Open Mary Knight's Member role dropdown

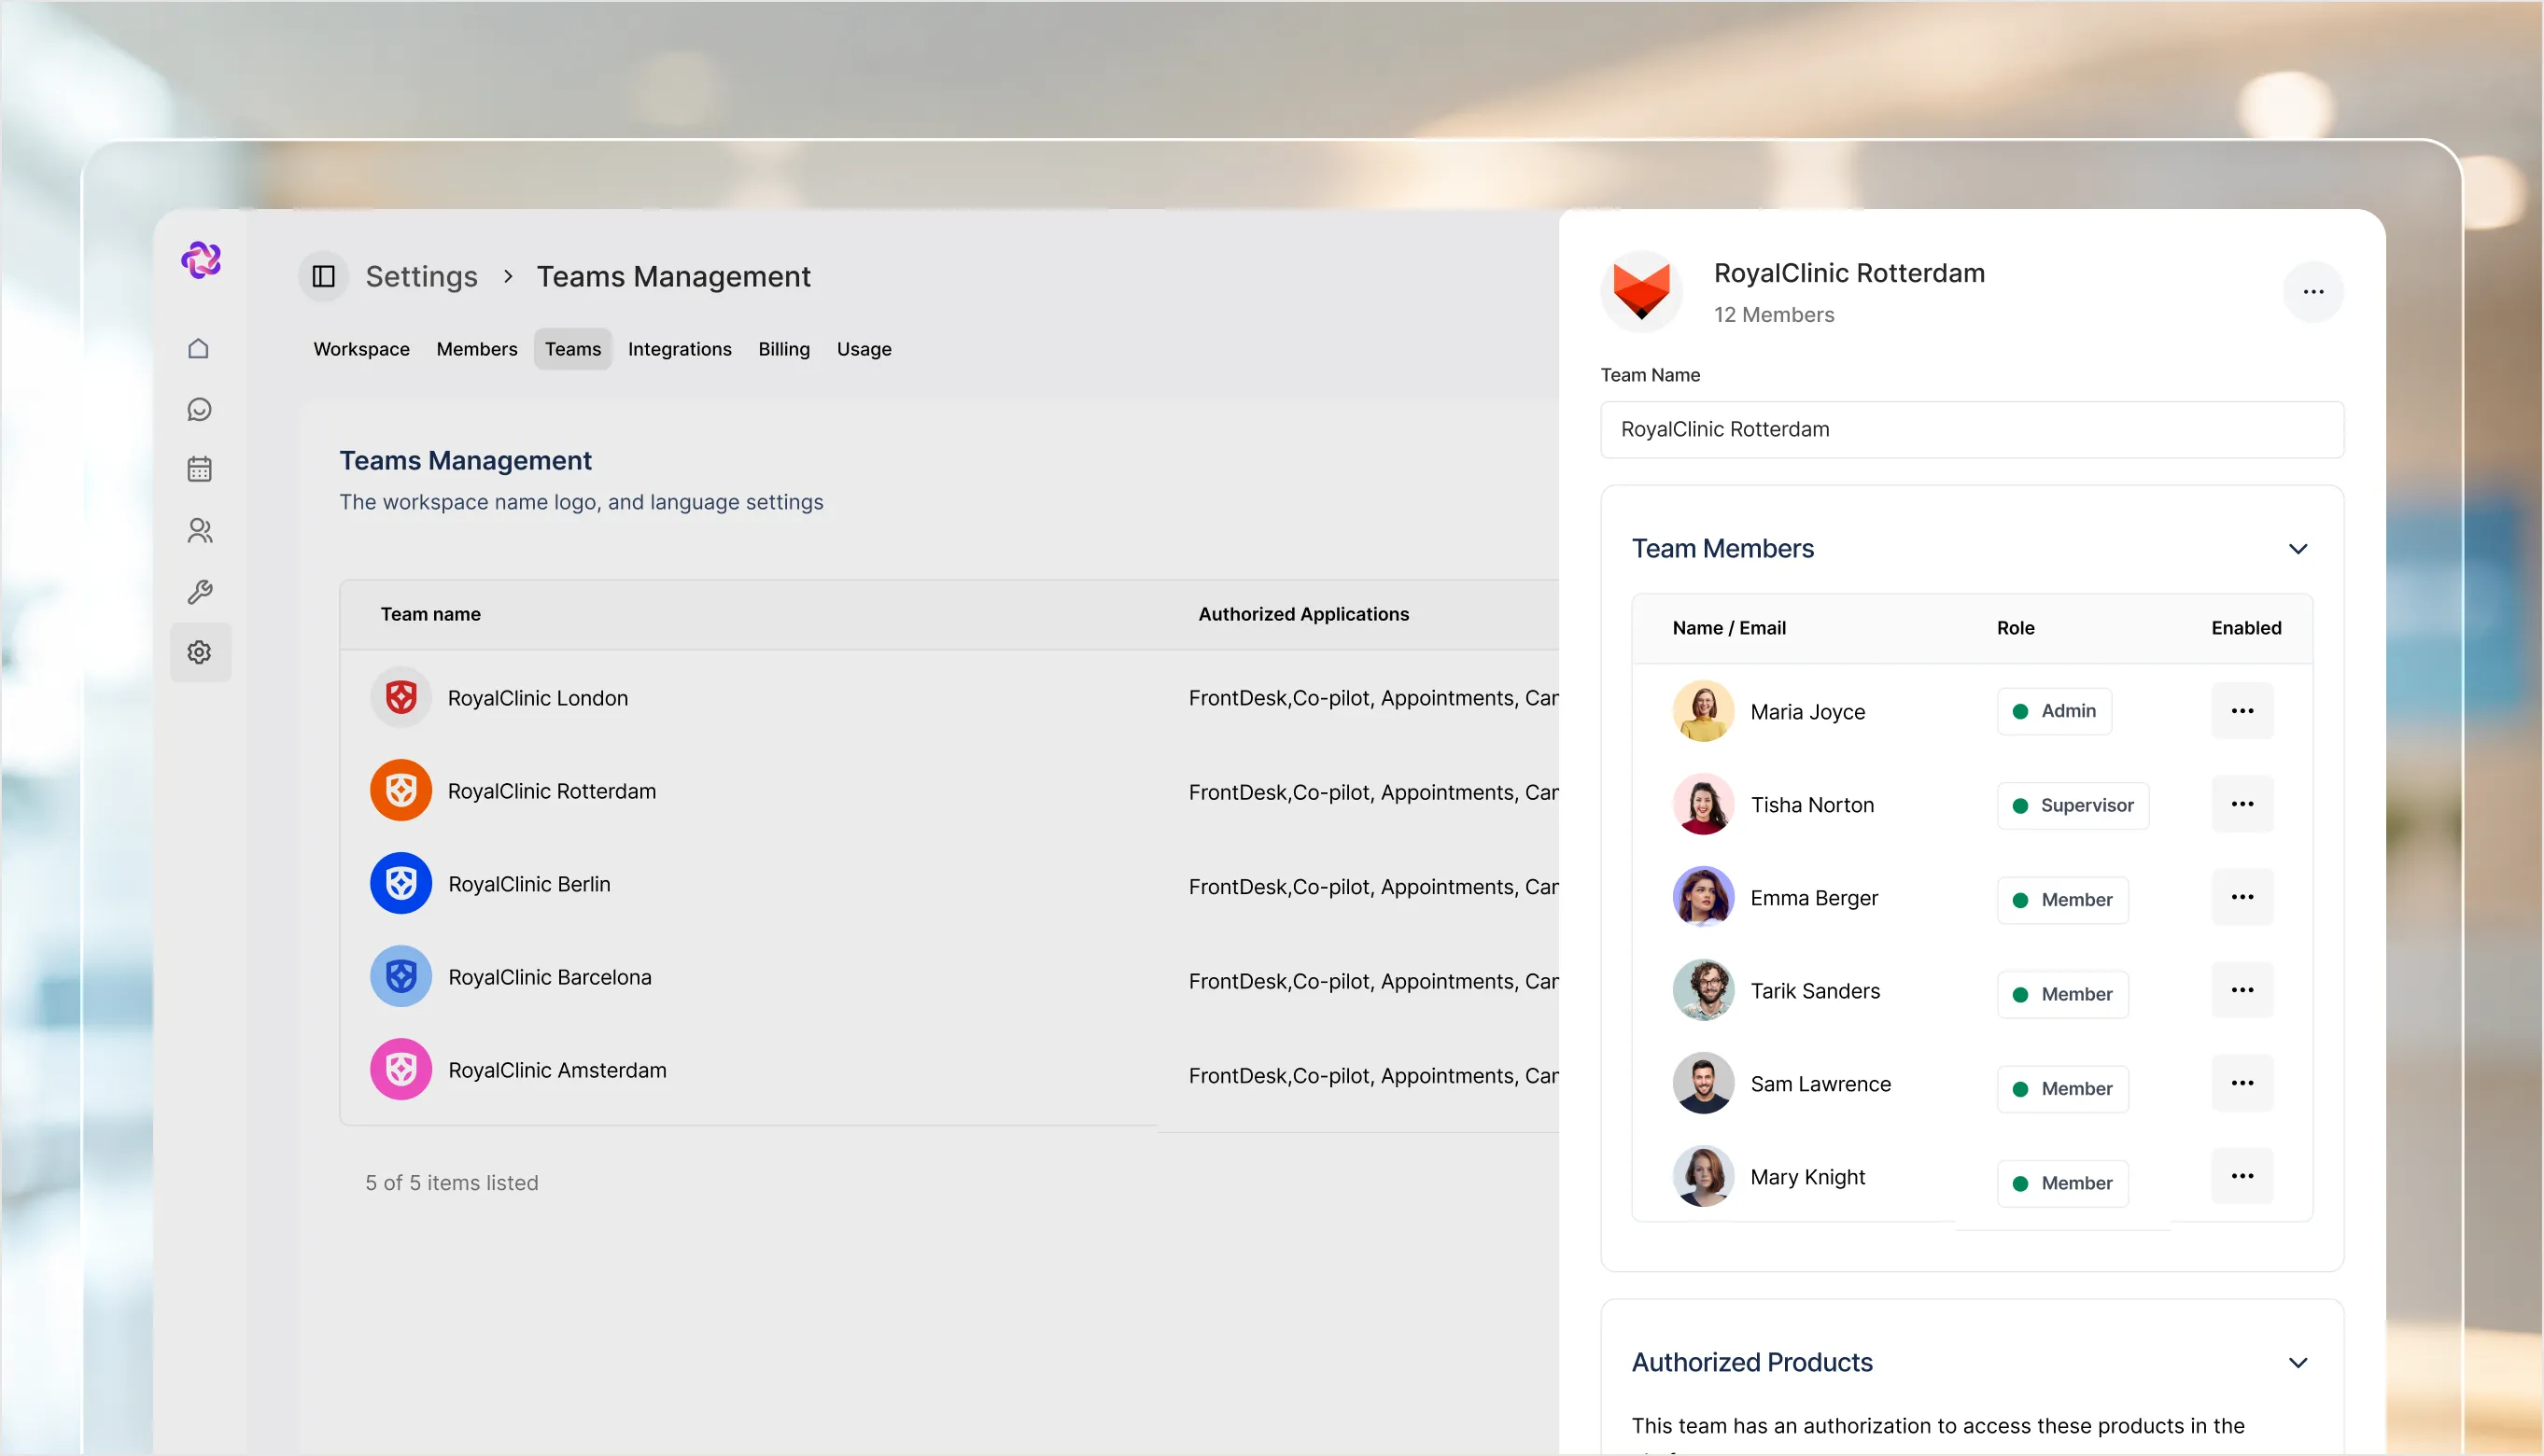point(2063,1184)
